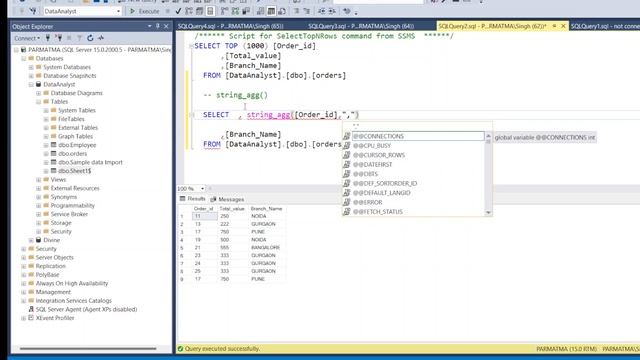Increase indent toolbar icon
640x360 pixels.
332,11
